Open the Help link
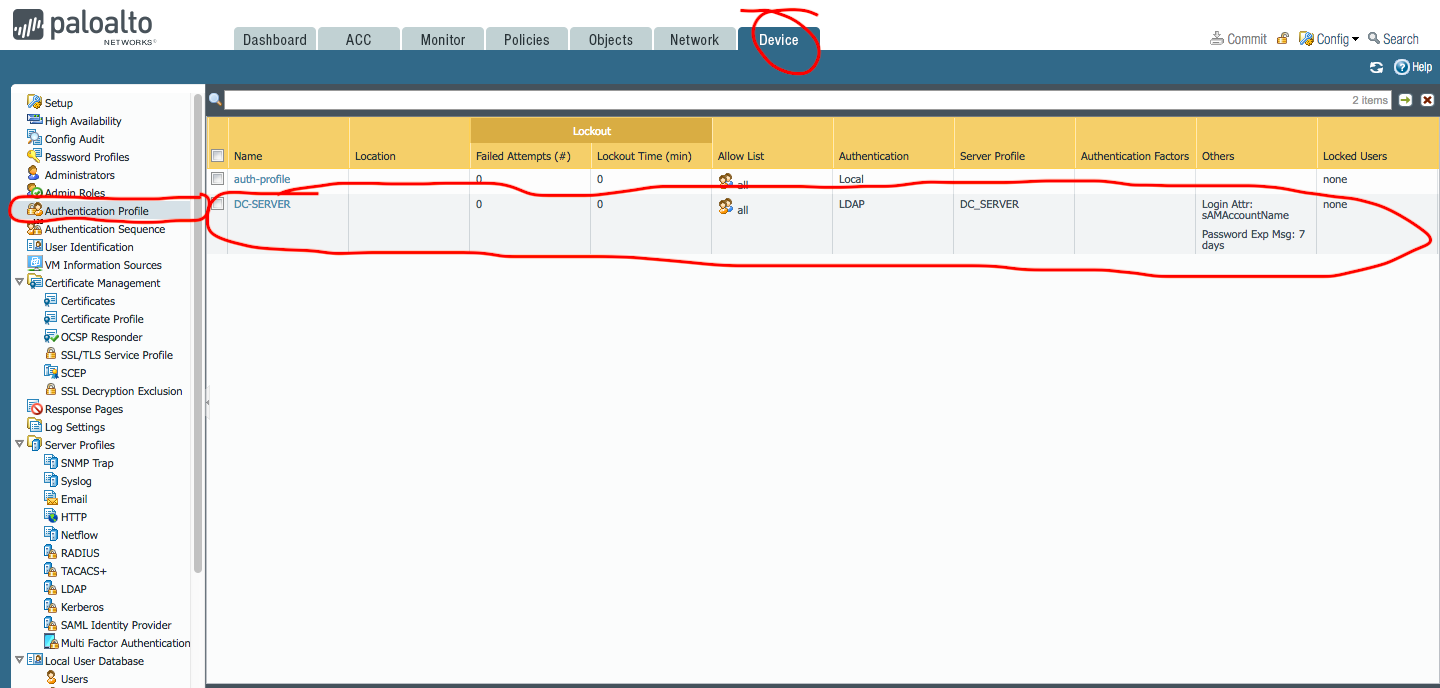 [1413, 67]
